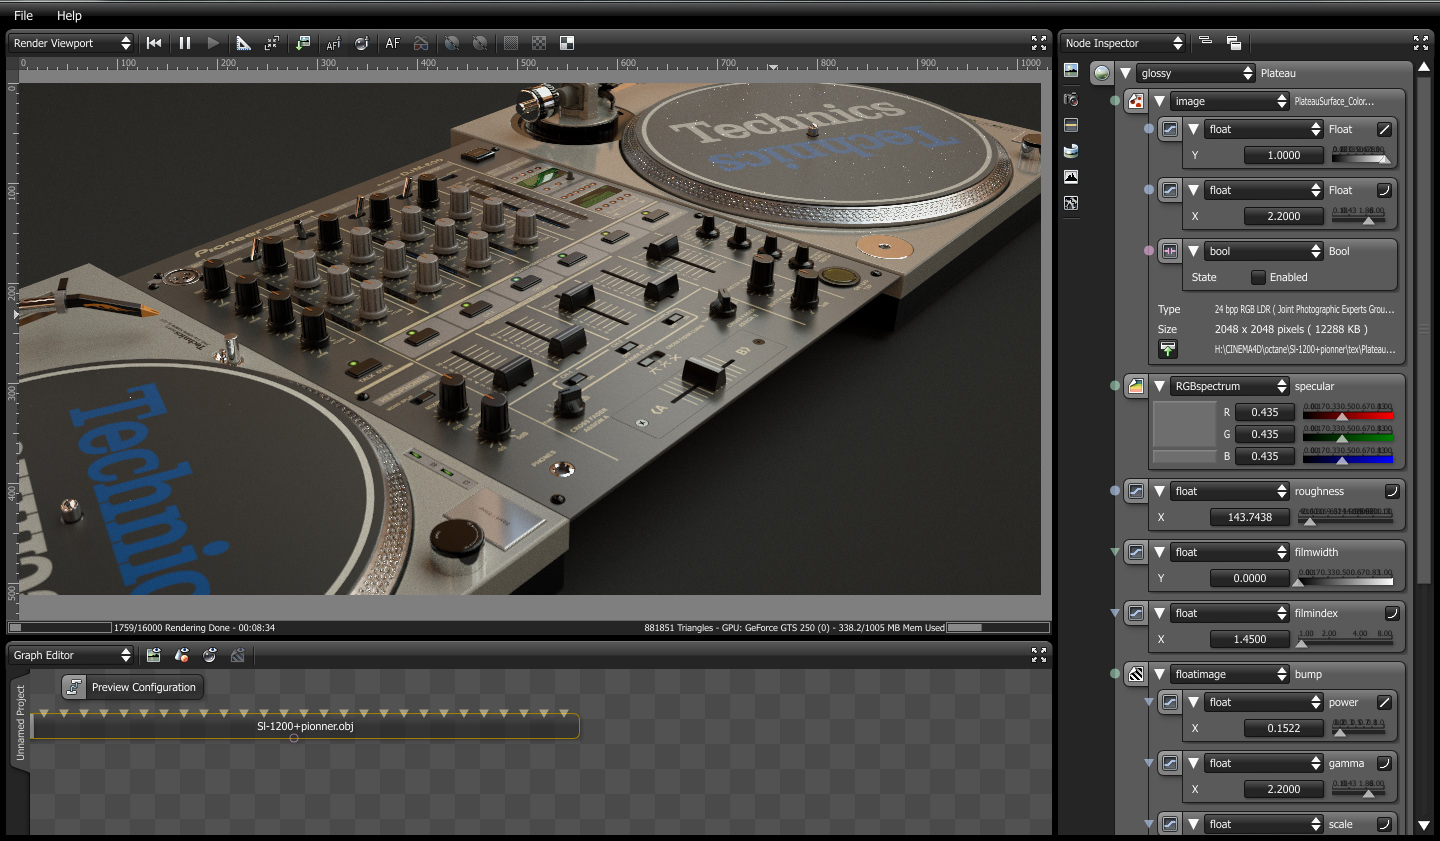The height and width of the screenshot is (841, 1440).
Task: Toggle the curve button beside scale
Action: 1385,824
